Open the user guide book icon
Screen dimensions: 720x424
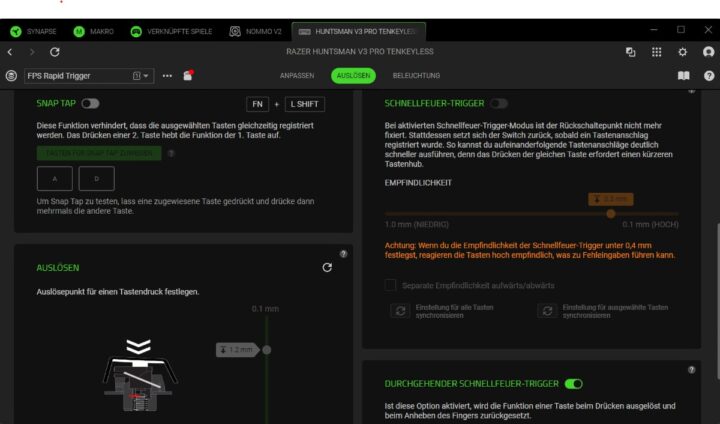tap(684, 75)
